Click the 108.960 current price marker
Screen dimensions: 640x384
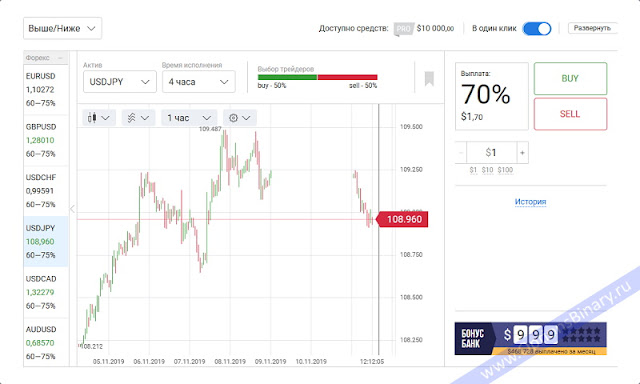[402, 219]
